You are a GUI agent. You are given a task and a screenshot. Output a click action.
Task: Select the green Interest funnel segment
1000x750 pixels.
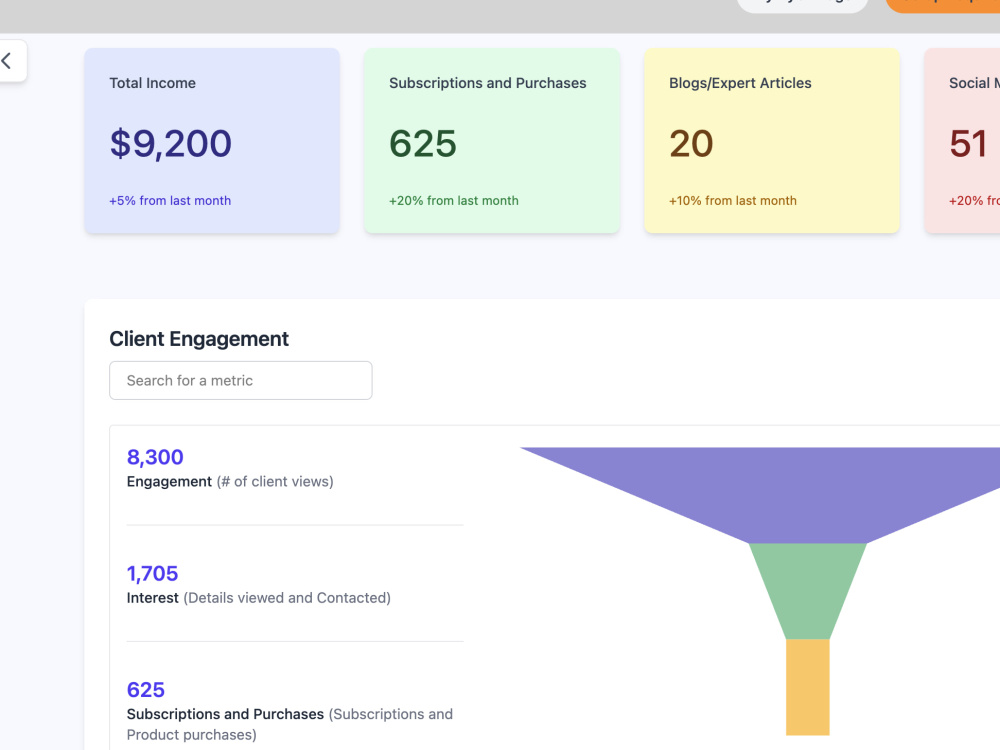coord(807,591)
